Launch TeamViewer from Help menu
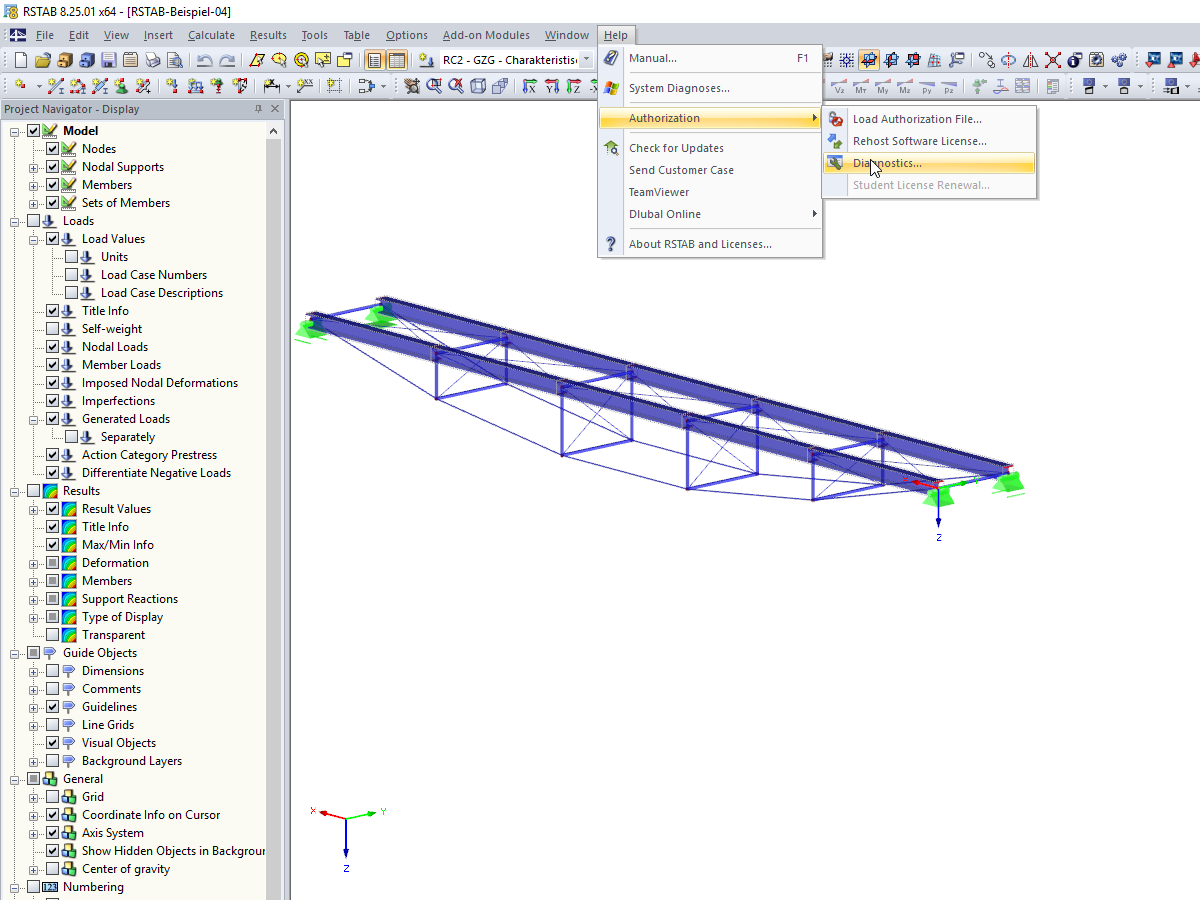 tap(710, 192)
